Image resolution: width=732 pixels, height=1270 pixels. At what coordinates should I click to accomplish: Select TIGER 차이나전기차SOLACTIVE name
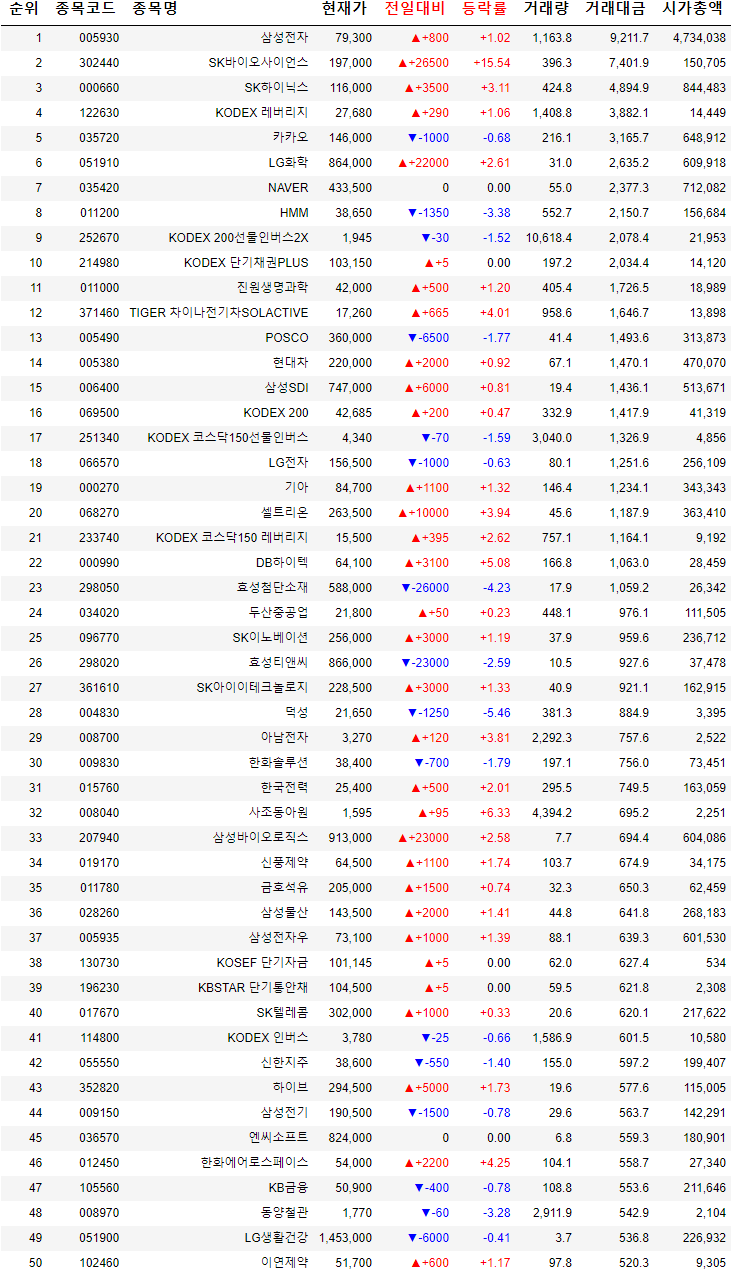pos(219,313)
